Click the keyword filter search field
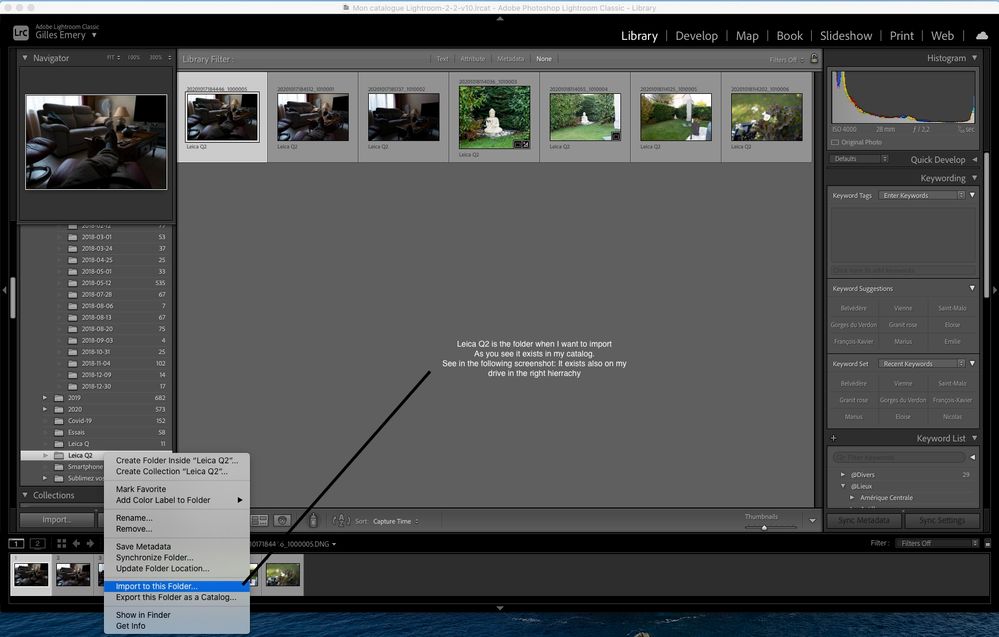 (899, 457)
